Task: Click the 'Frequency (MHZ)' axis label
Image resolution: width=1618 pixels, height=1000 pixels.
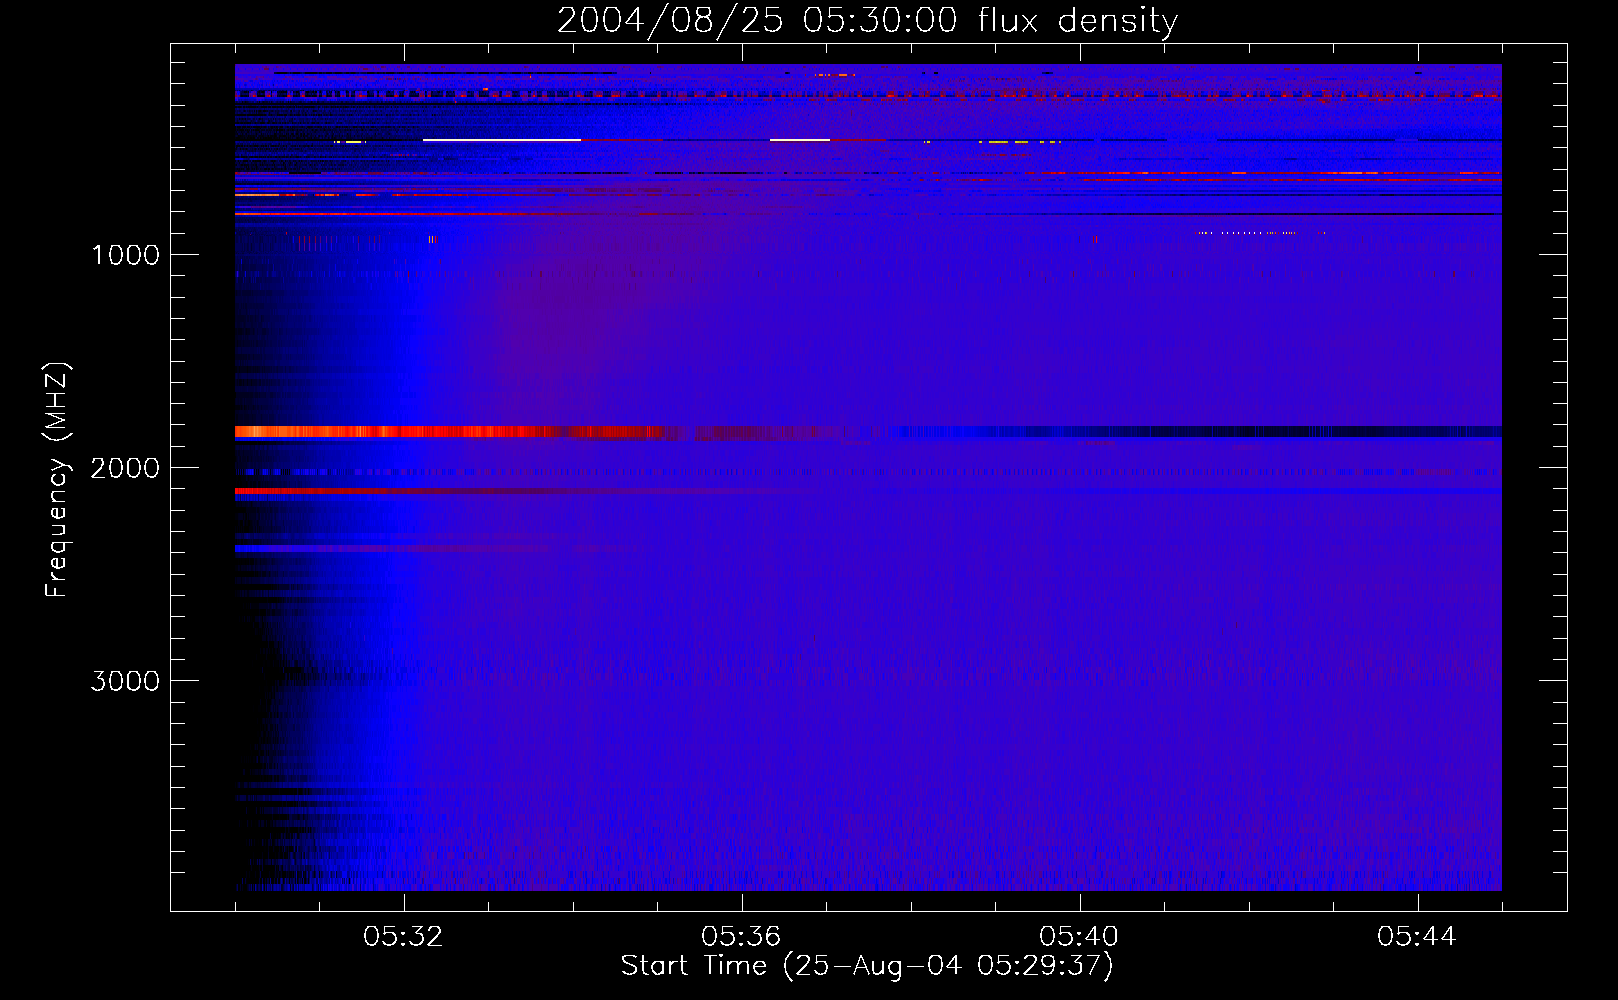Action: coord(57,480)
